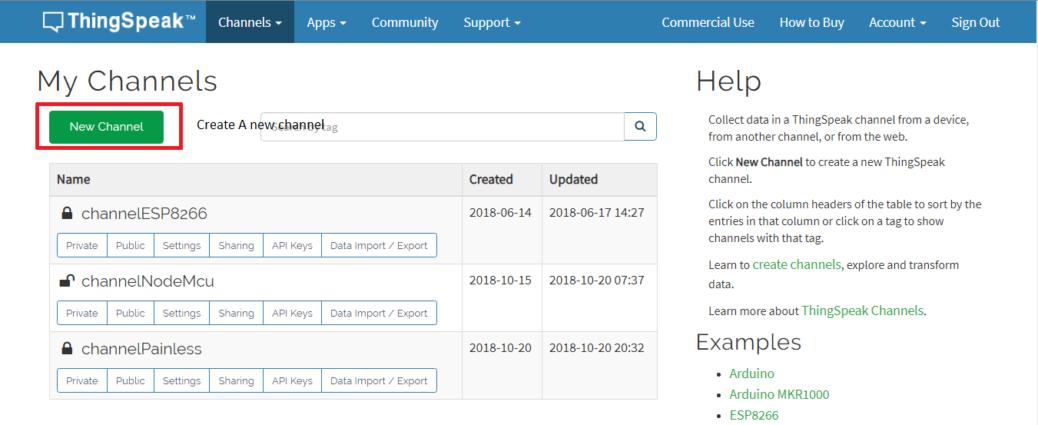Viewport: 1038px width, 425px height.
Task: Click the ThingSpeak logo in navbar
Action: coord(119,22)
